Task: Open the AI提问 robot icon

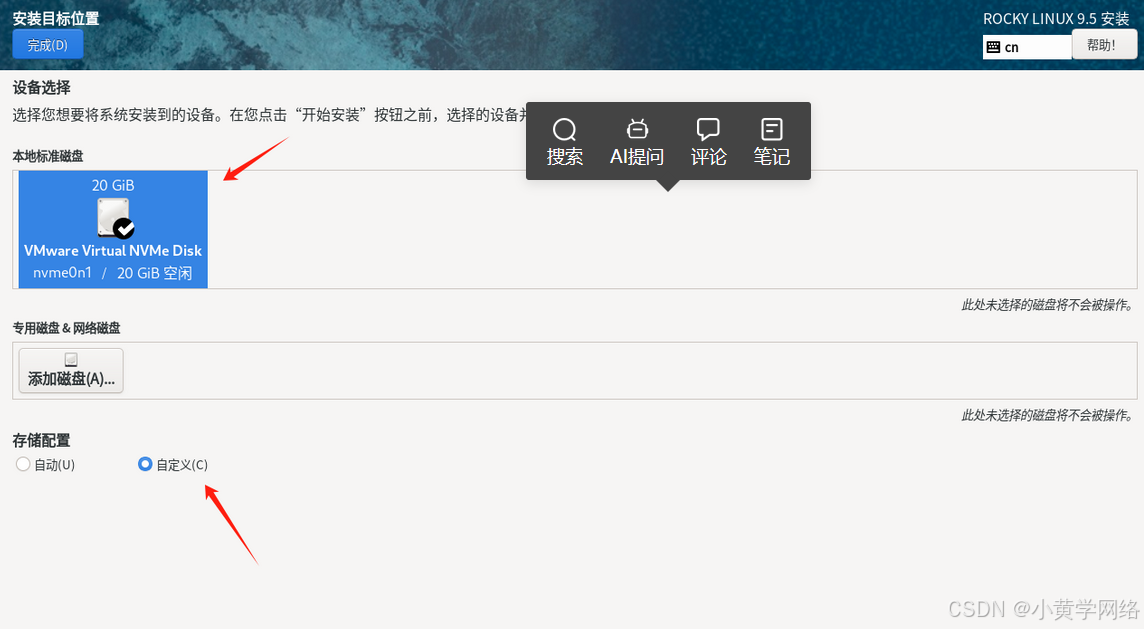Action: point(637,129)
